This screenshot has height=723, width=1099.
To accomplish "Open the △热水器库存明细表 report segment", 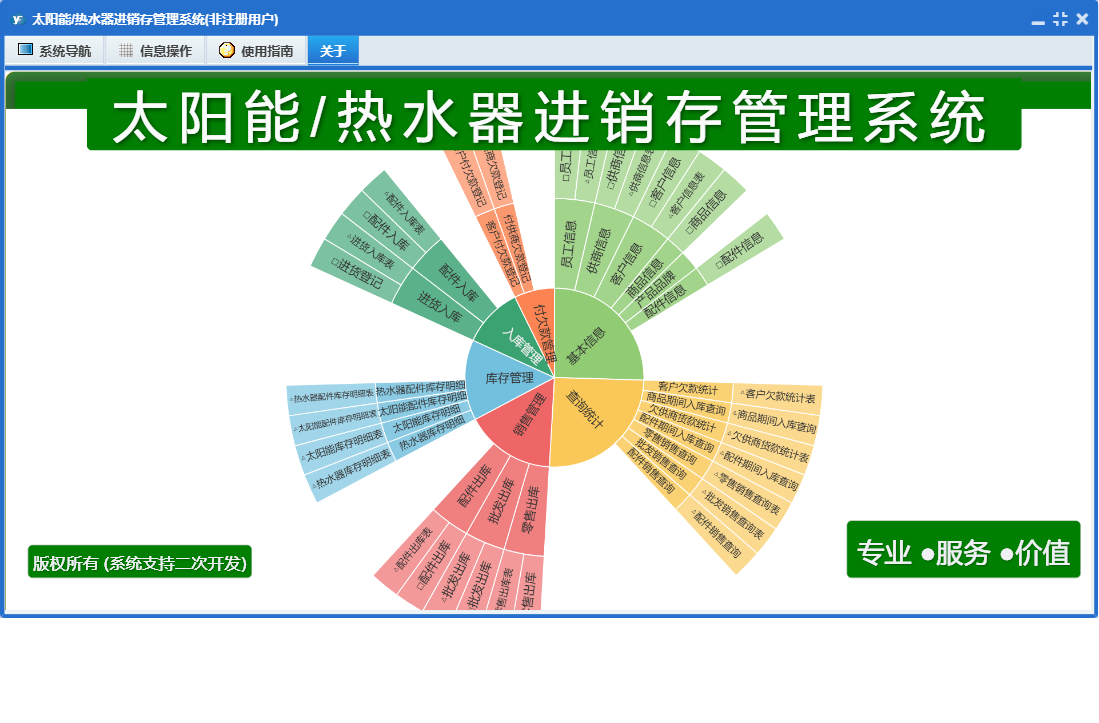I will click(x=352, y=471).
